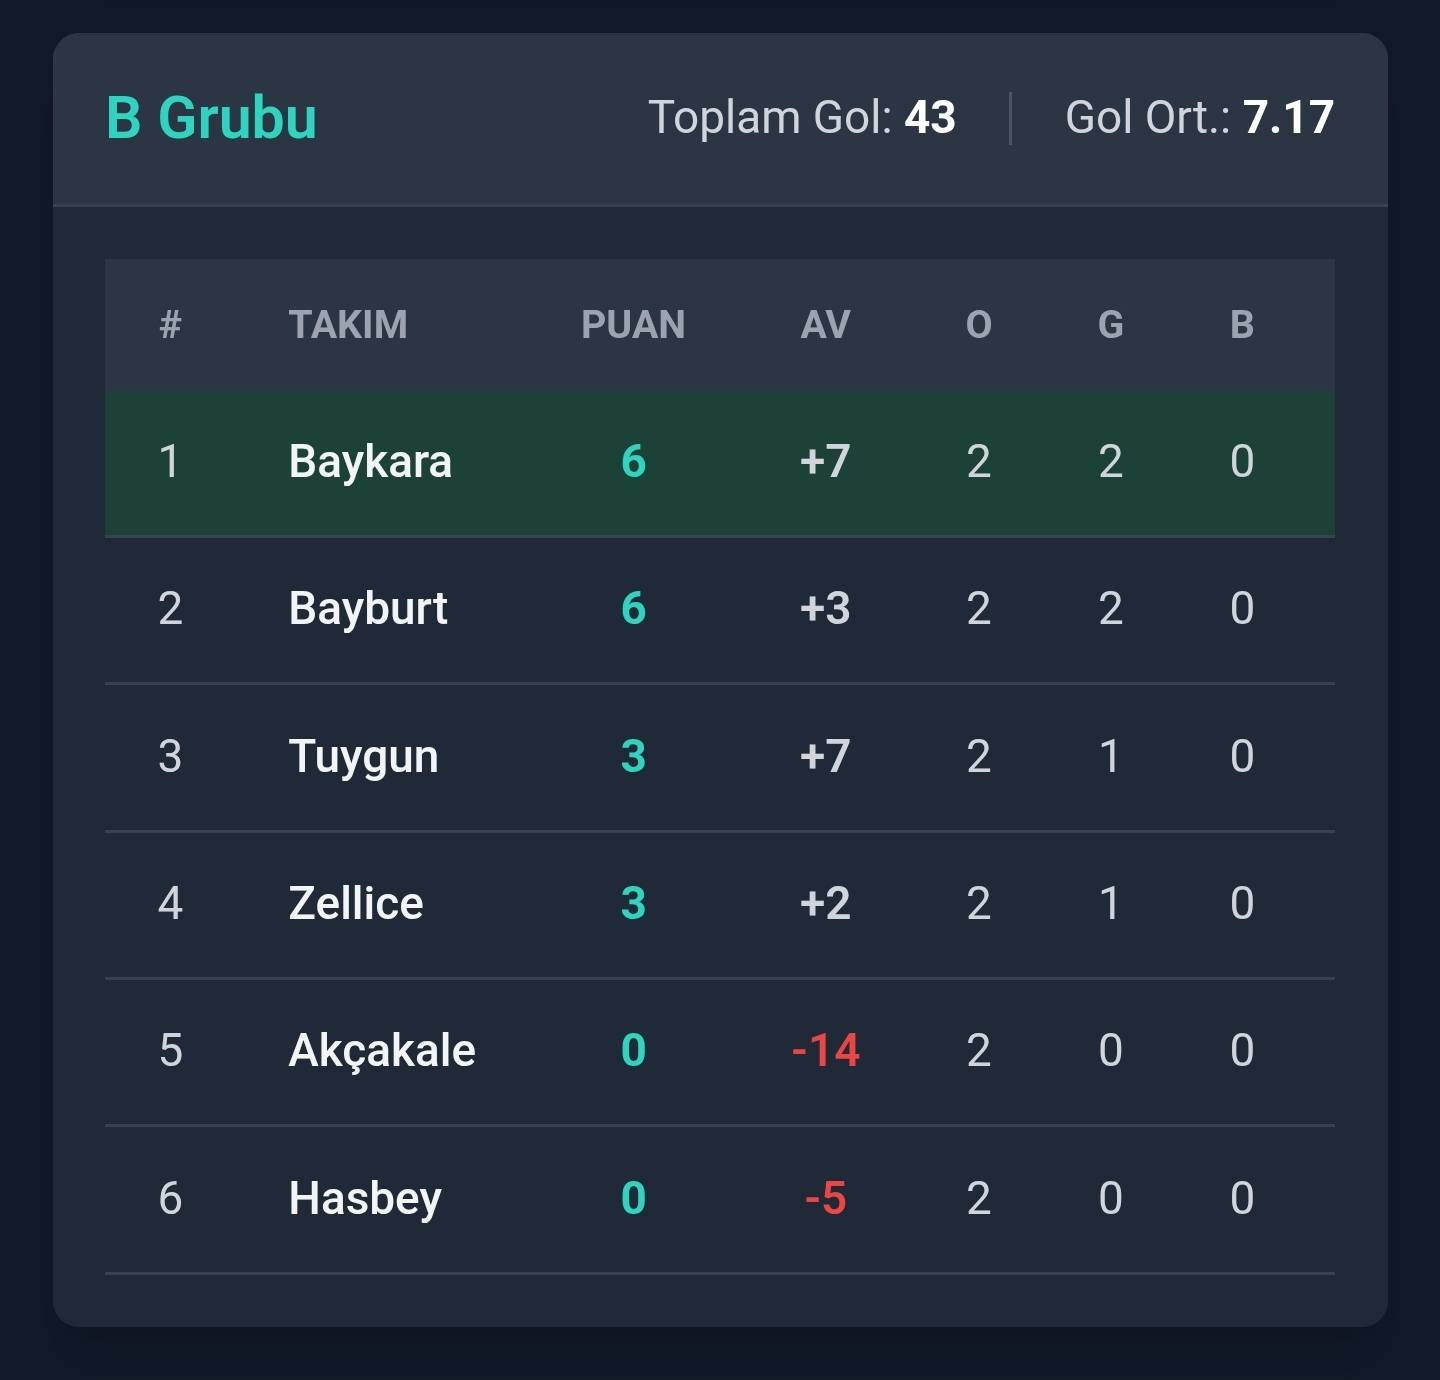Select the Akçakale team name

[382, 1051]
